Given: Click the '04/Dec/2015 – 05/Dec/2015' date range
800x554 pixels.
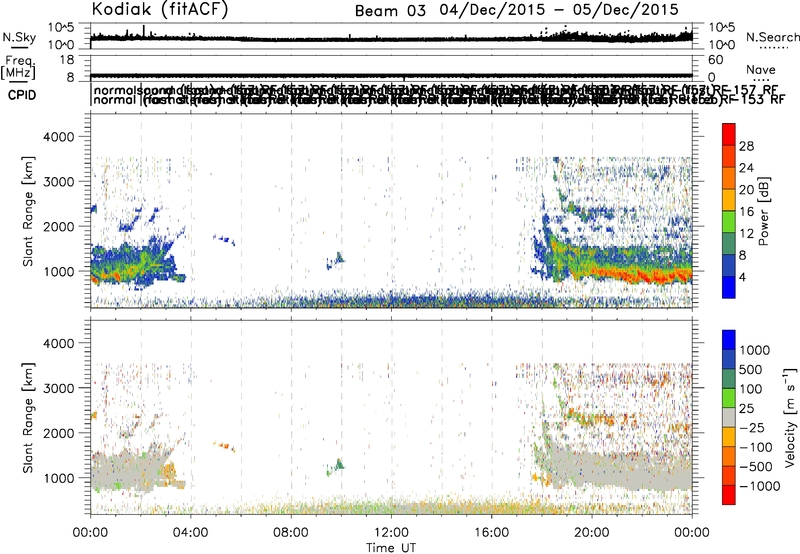Looking at the screenshot, I should (x=559, y=10).
